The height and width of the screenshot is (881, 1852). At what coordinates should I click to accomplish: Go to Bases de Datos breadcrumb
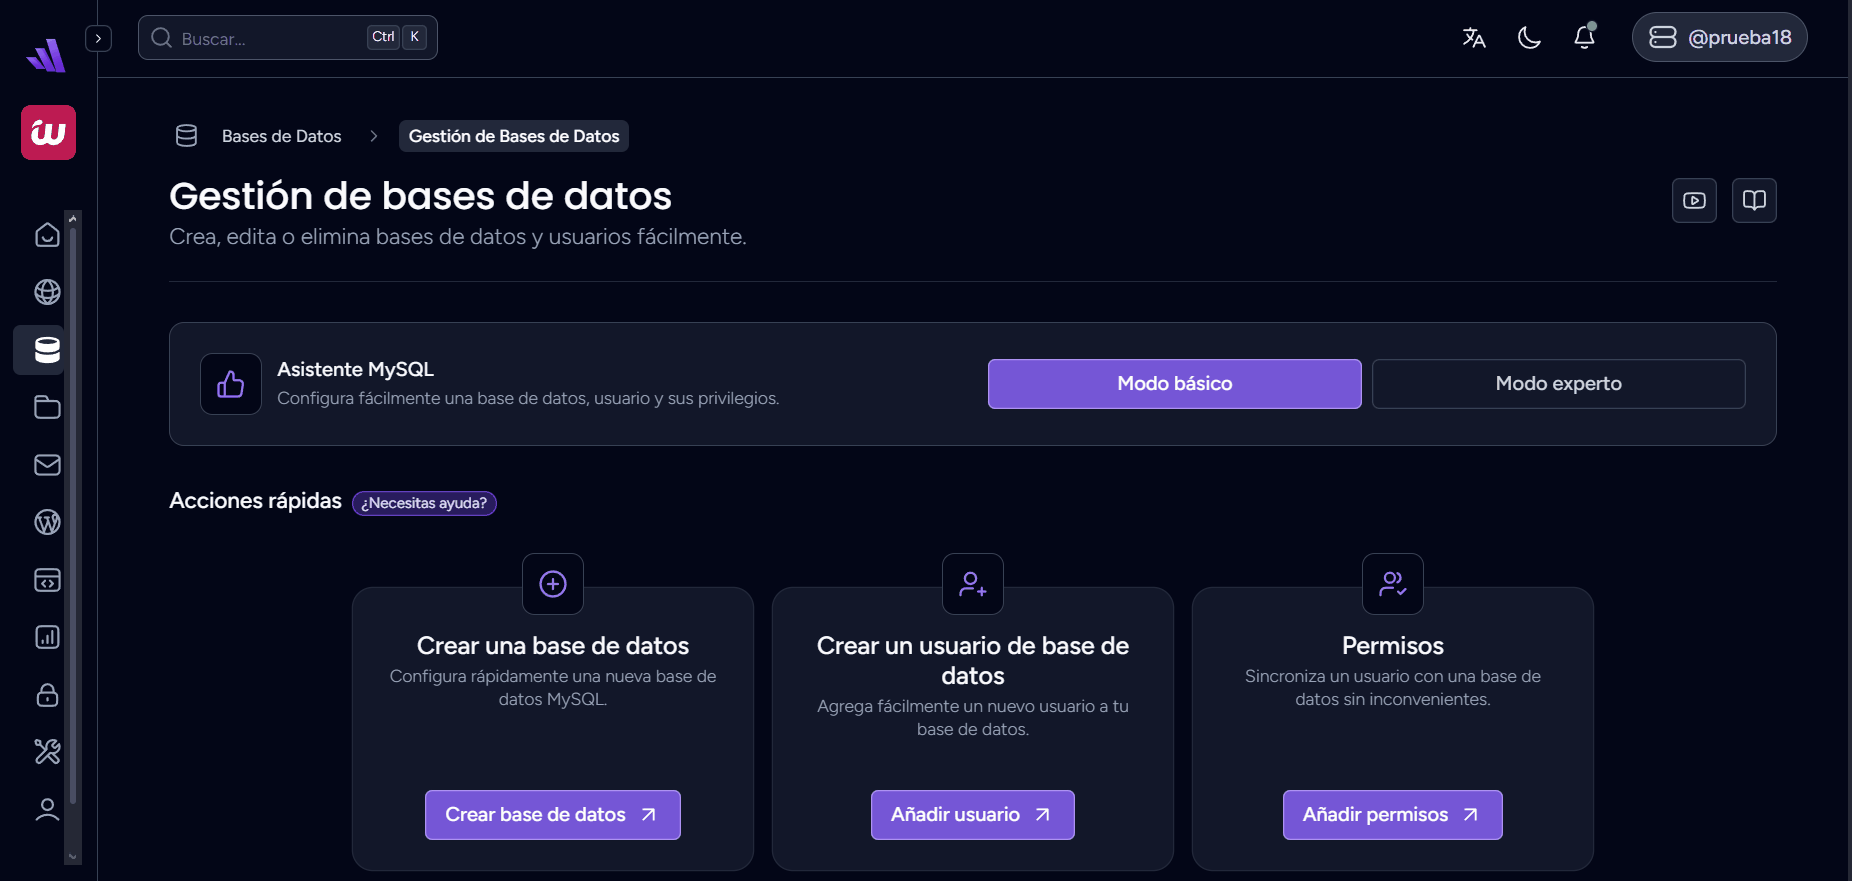point(281,136)
